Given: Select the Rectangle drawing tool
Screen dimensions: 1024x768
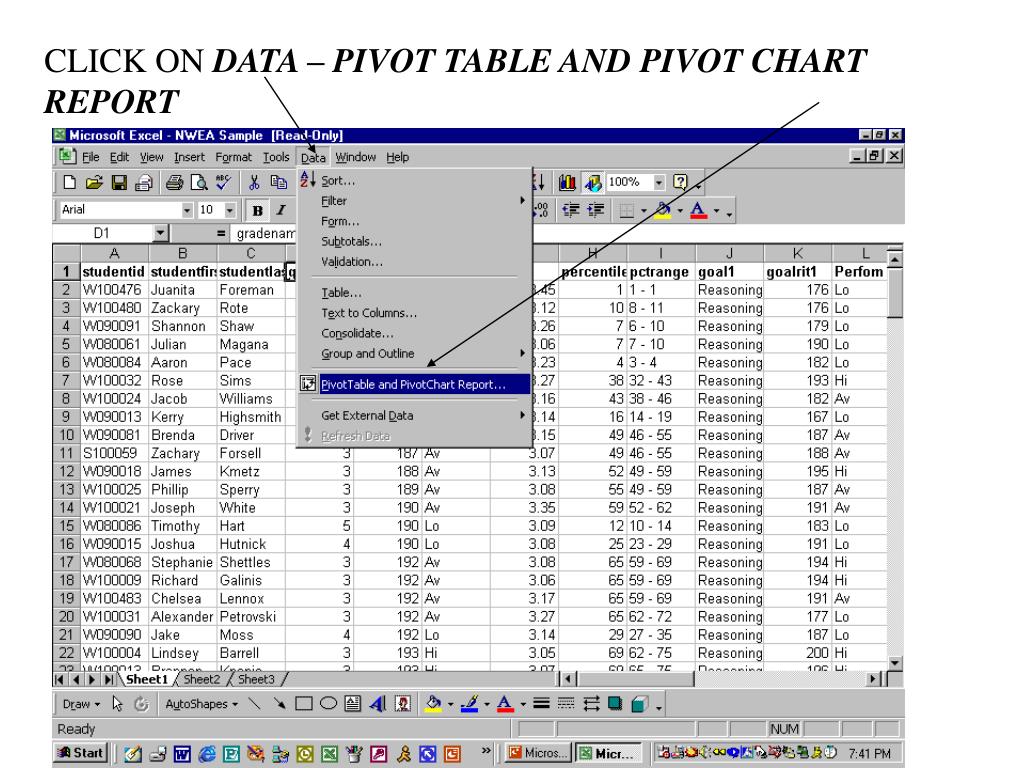Looking at the screenshot, I should pos(304,703).
